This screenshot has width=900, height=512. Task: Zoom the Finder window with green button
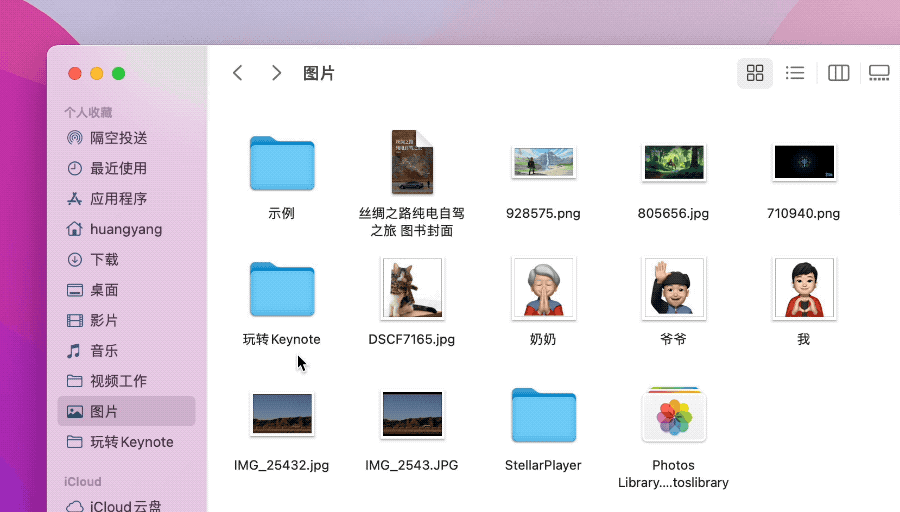coord(118,73)
